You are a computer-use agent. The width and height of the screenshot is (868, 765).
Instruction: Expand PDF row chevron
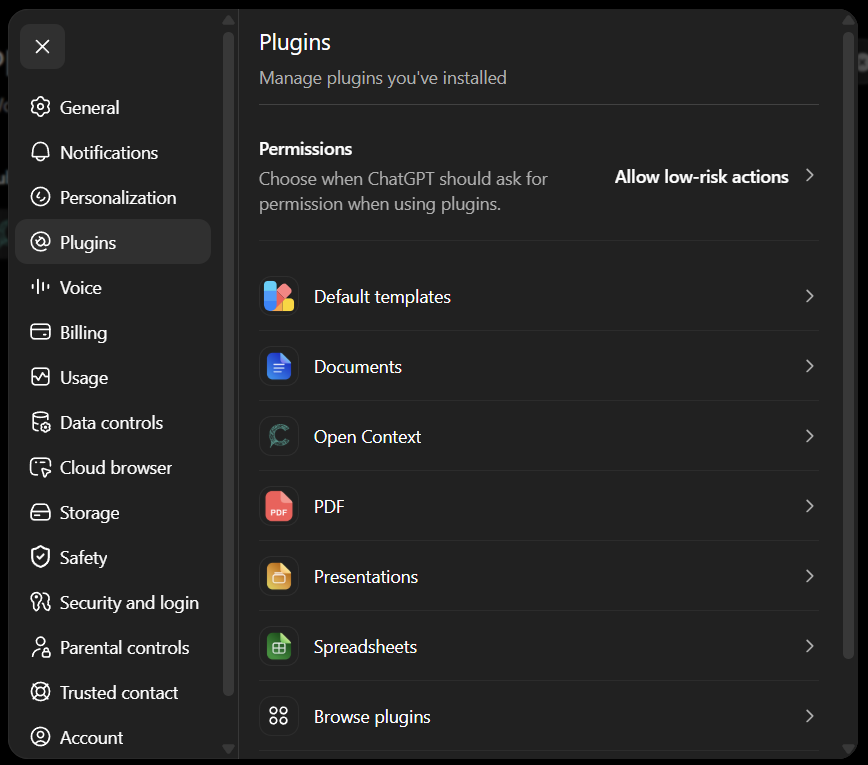(809, 506)
